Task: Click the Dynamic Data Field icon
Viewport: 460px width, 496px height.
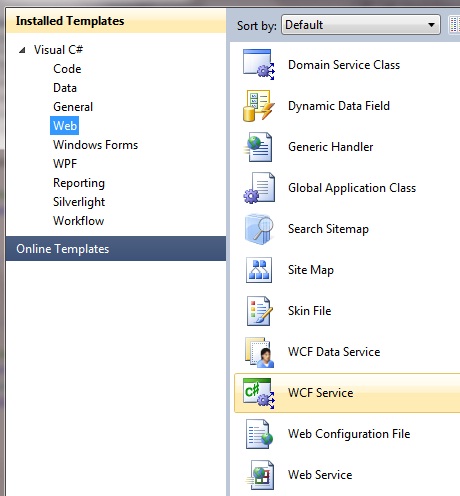Action: (x=259, y=106)
